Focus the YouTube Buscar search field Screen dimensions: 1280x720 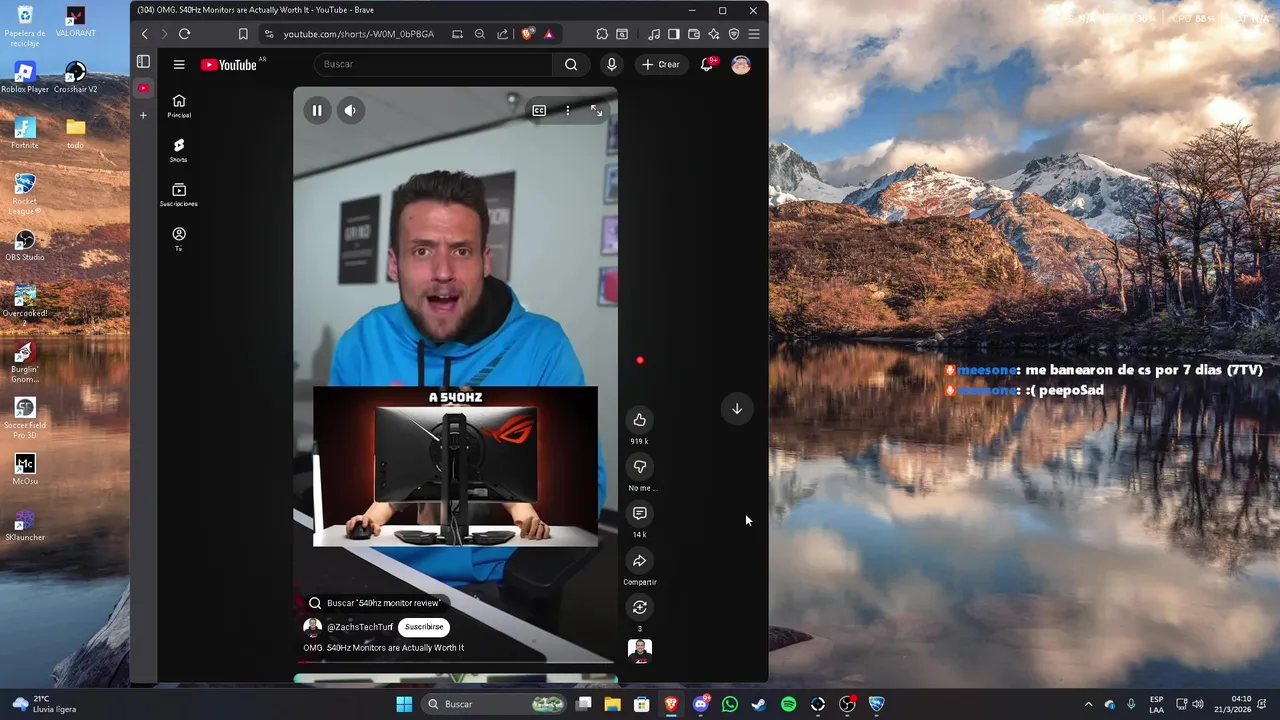(433, 65)
